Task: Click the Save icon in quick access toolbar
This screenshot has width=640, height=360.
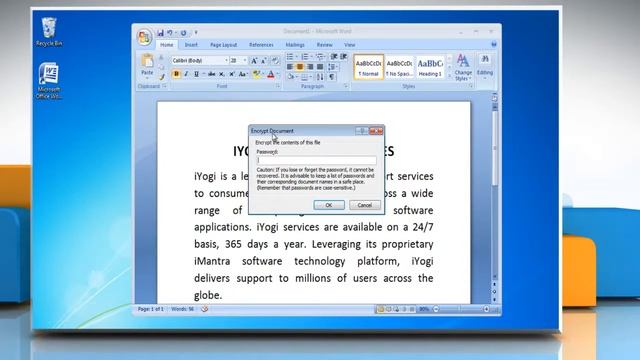Action: [x=160, y=33]
